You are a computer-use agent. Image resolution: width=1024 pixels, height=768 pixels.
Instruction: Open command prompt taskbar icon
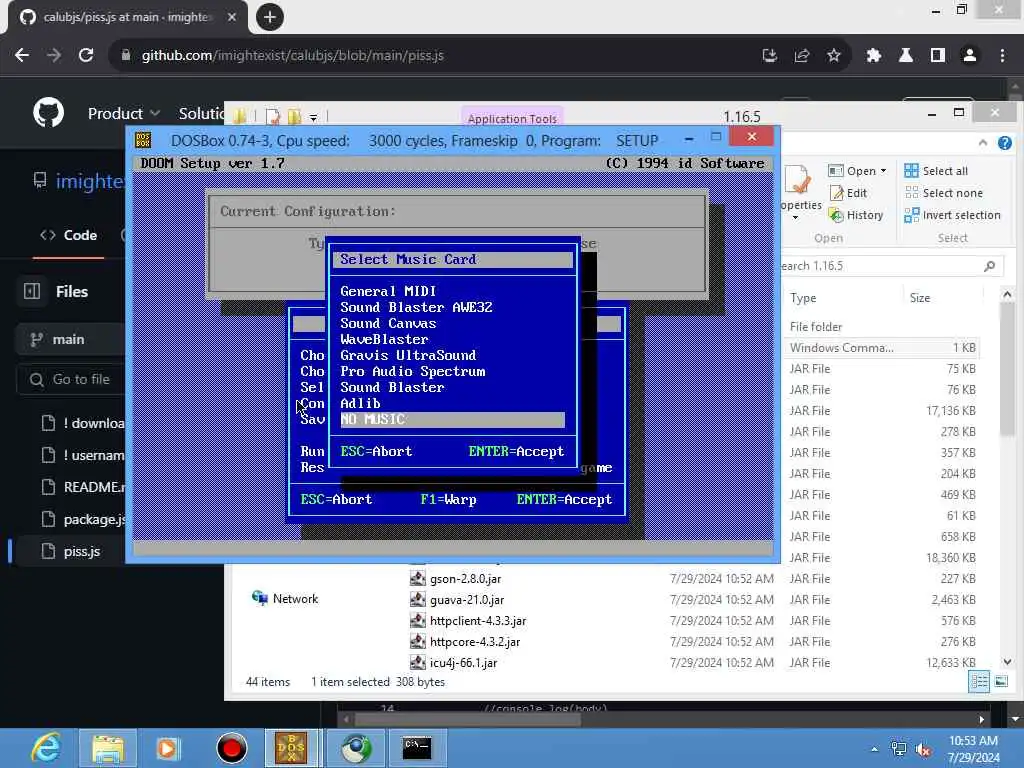click(x=417, y=748)
